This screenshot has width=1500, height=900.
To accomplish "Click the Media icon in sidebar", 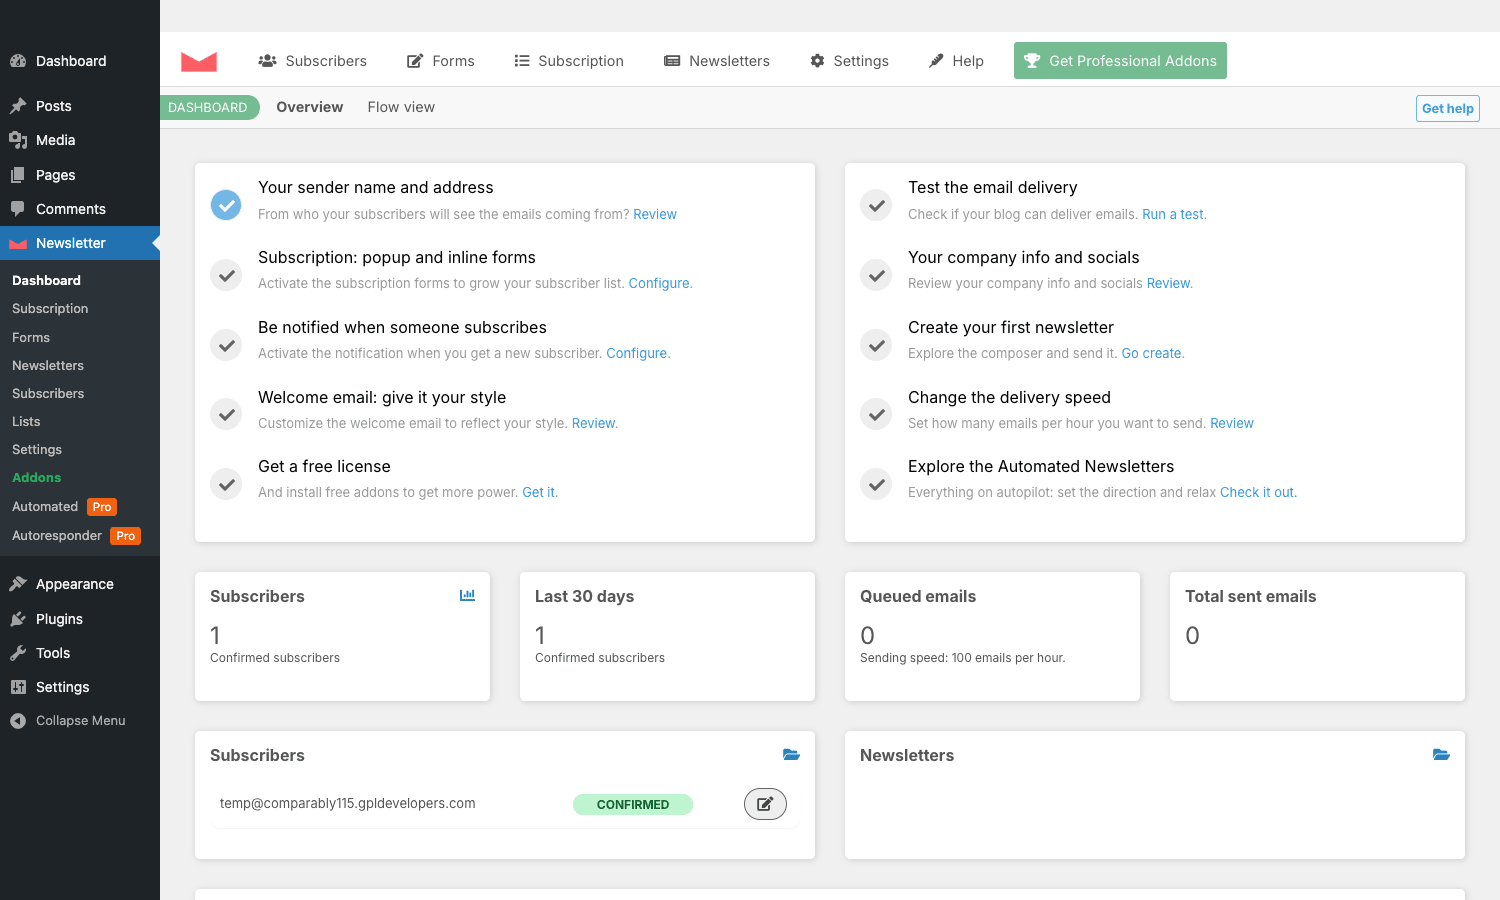I will point(18,140).
